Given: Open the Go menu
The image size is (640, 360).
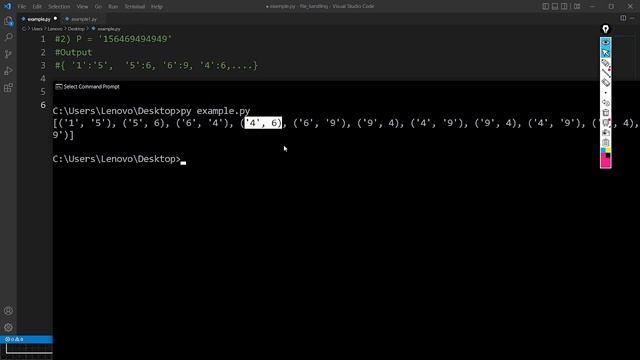Looking at the screenshot, I should (x=98, y=7).
